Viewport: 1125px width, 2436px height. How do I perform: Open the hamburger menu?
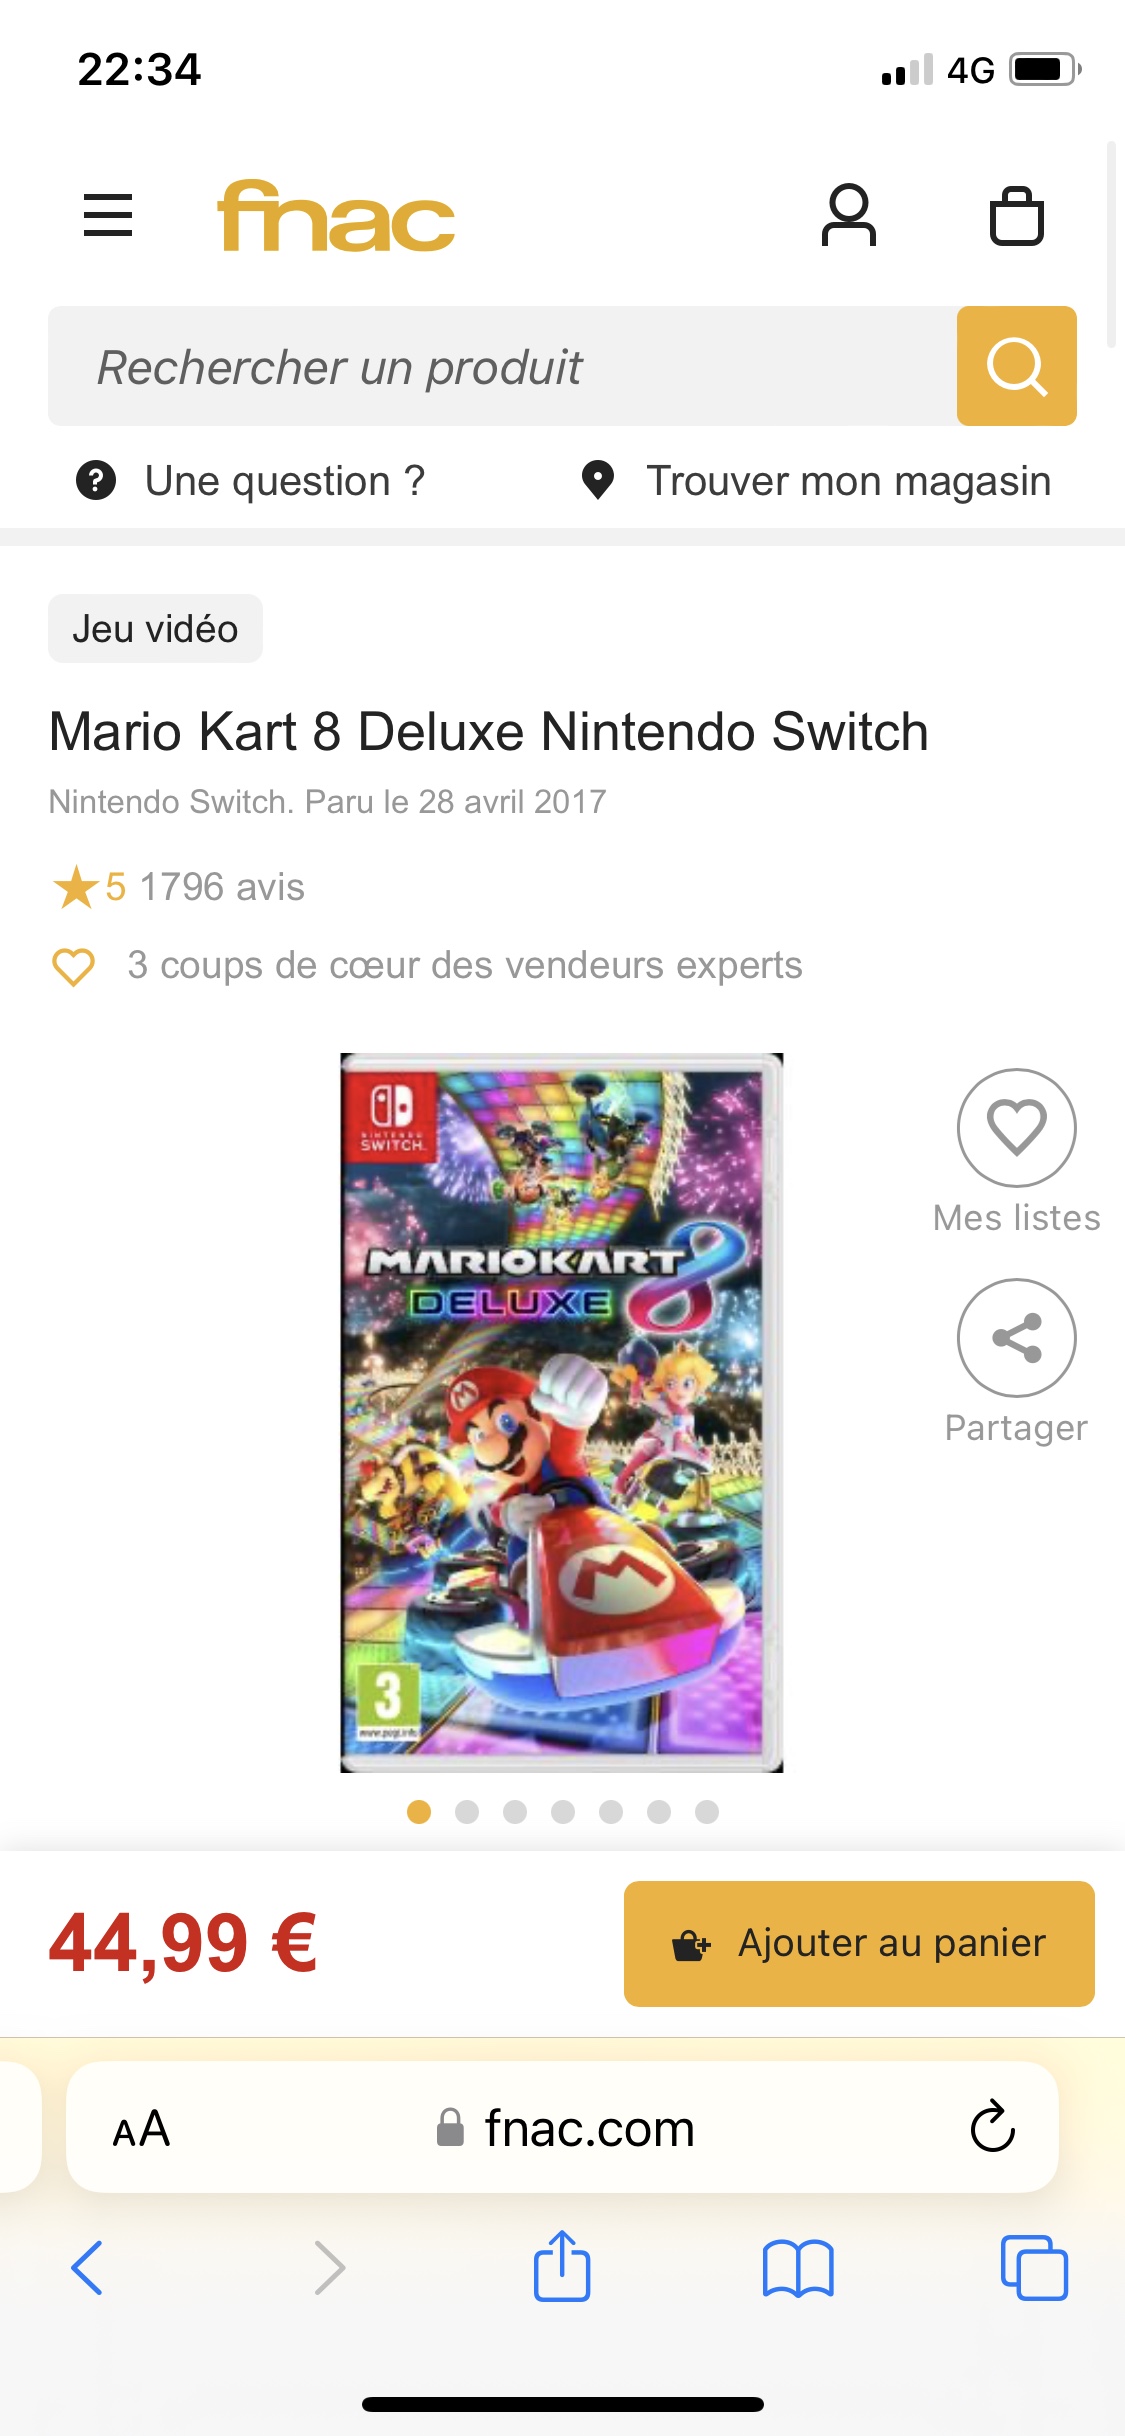pos(108,215)
